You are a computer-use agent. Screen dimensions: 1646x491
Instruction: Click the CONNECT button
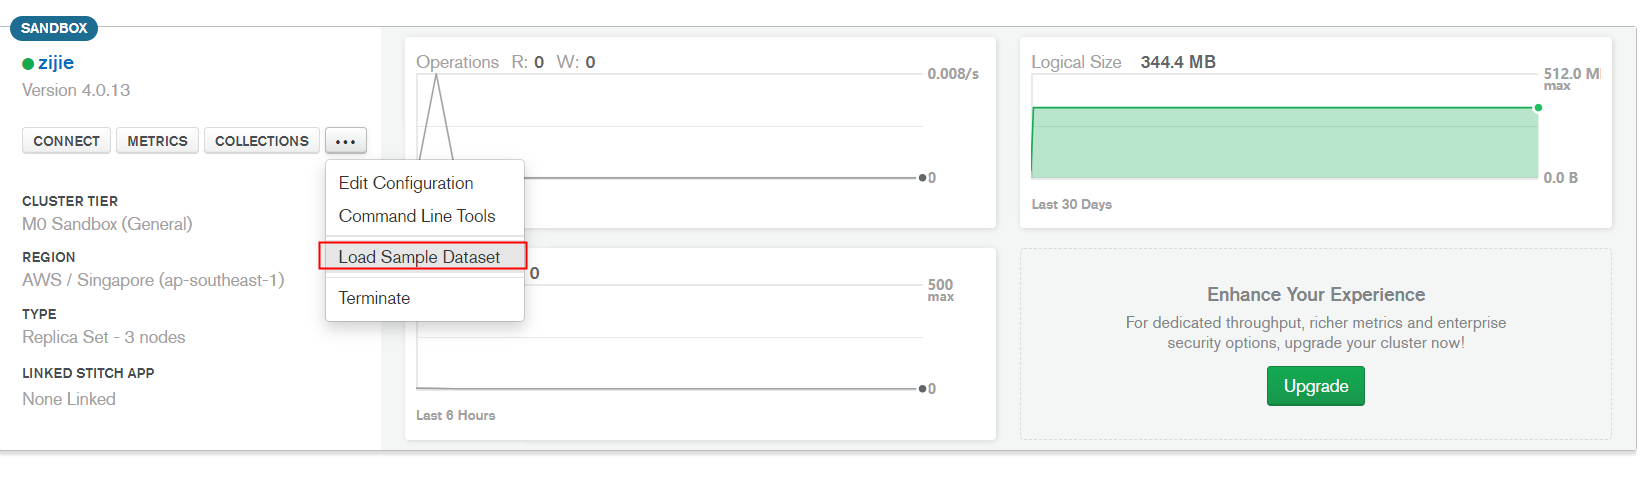(x=67, y=141)
